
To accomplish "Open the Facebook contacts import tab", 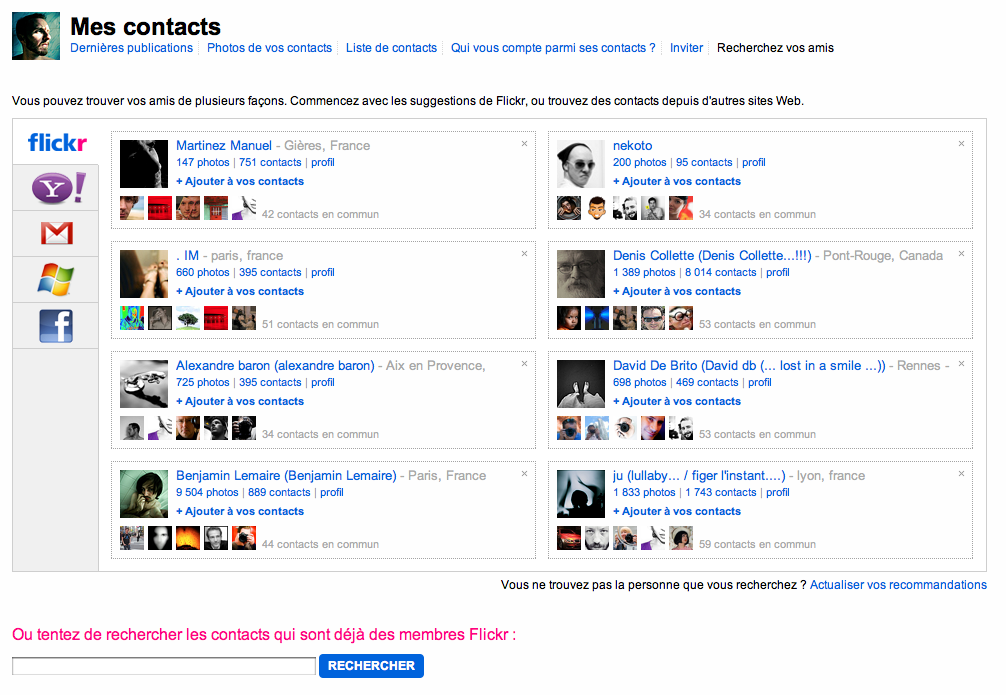I will click(x=56, y=326).
